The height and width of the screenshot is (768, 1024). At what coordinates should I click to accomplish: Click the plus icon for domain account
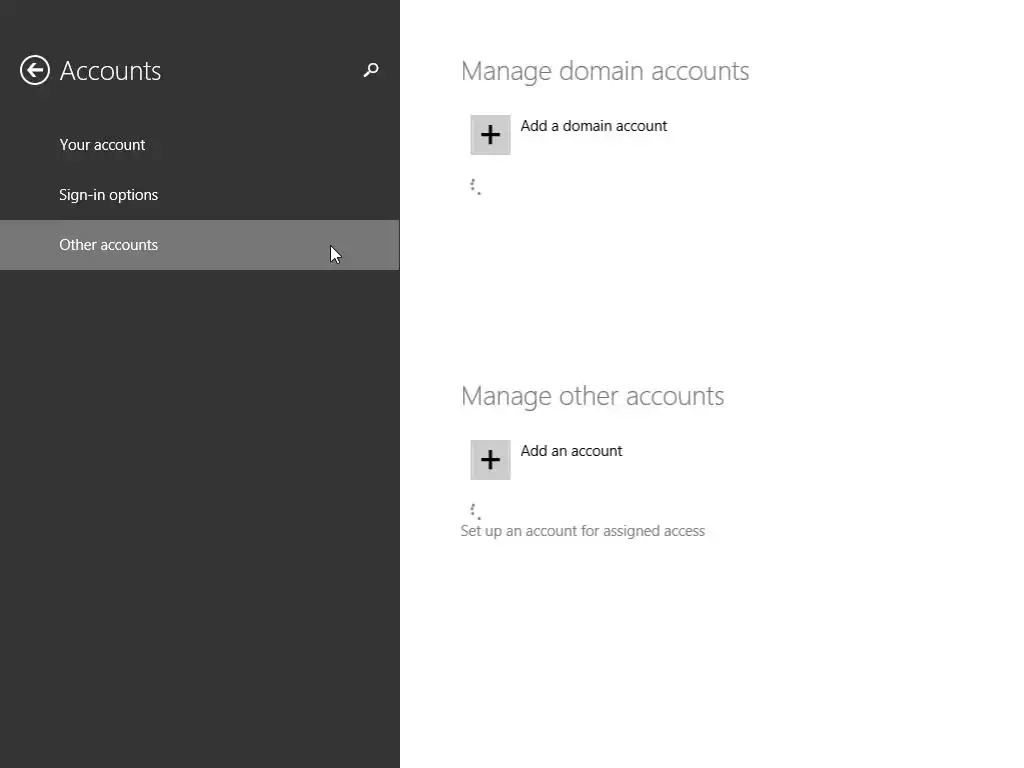click(x=490, y=135)
